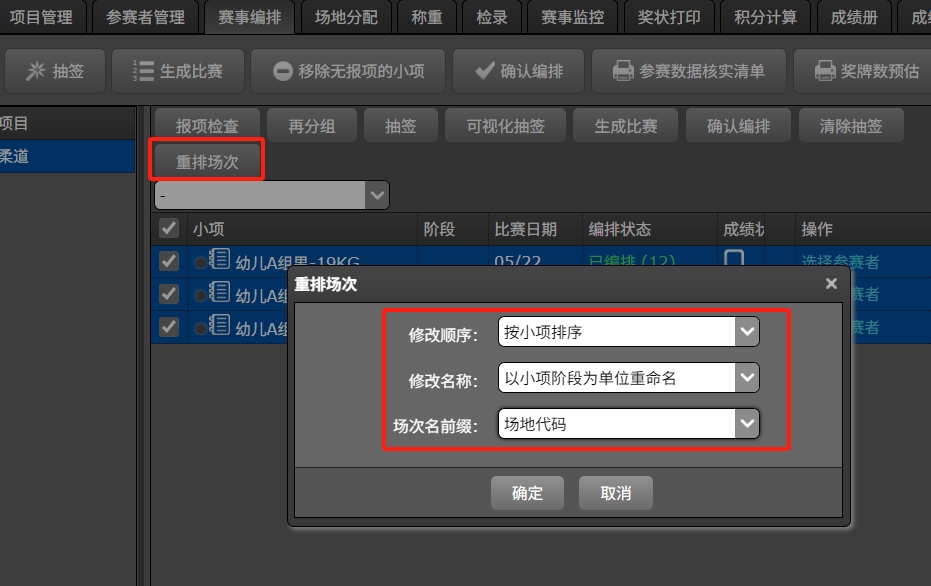931x586 pixels.
Task: Toggle the select-all checkbox in table header
Action: click(x=169, y=229)
